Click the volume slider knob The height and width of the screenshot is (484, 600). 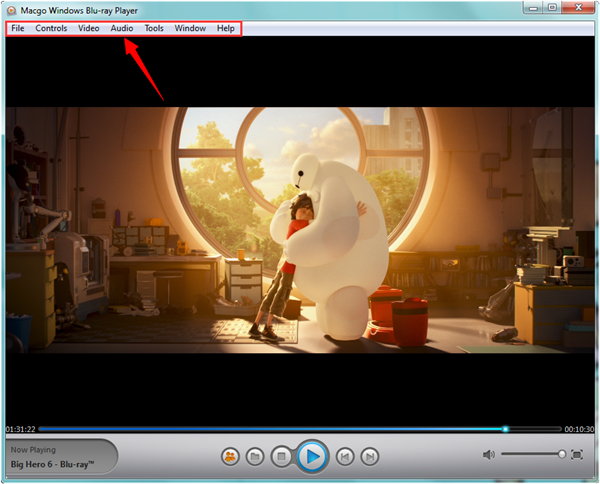click(x=562, y=454)
